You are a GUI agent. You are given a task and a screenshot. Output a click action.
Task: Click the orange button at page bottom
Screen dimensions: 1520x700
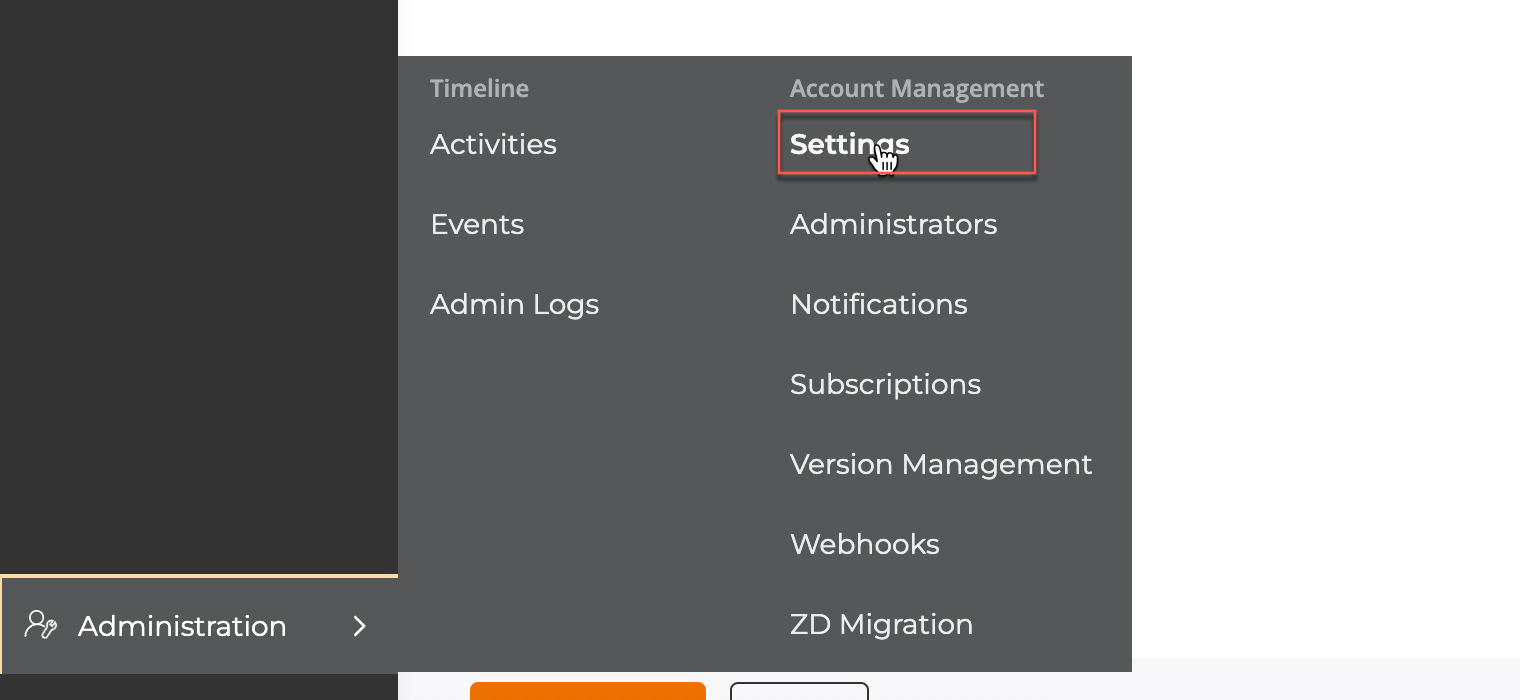pos(588,691)
